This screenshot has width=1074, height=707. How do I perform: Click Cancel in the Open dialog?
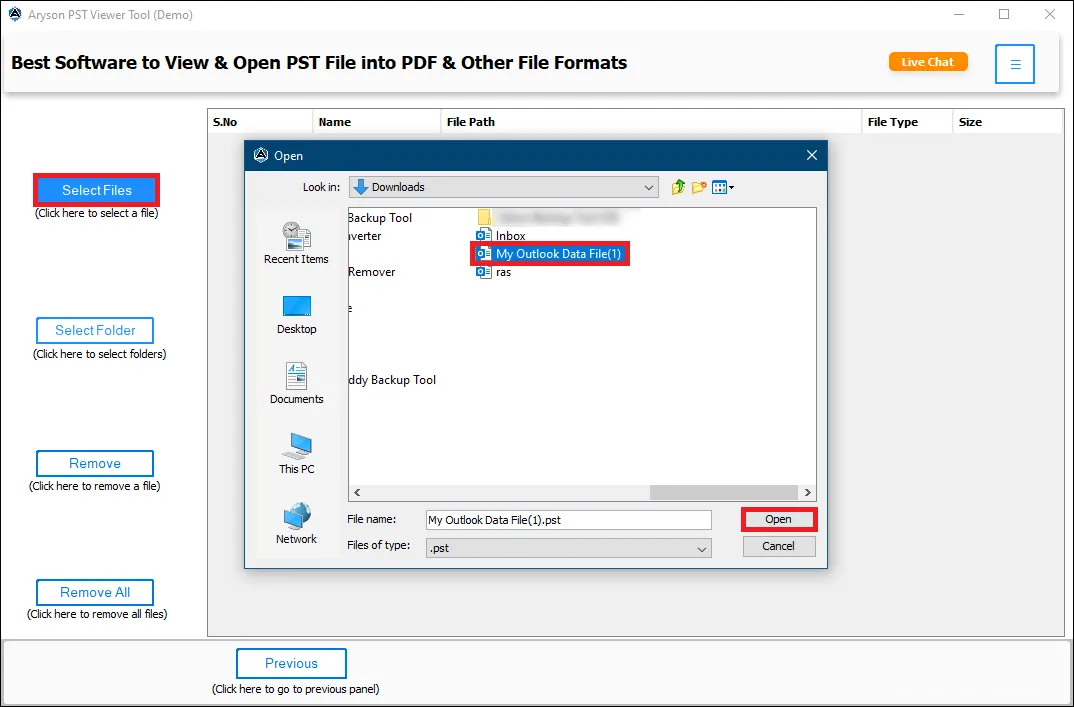[779, 546]
